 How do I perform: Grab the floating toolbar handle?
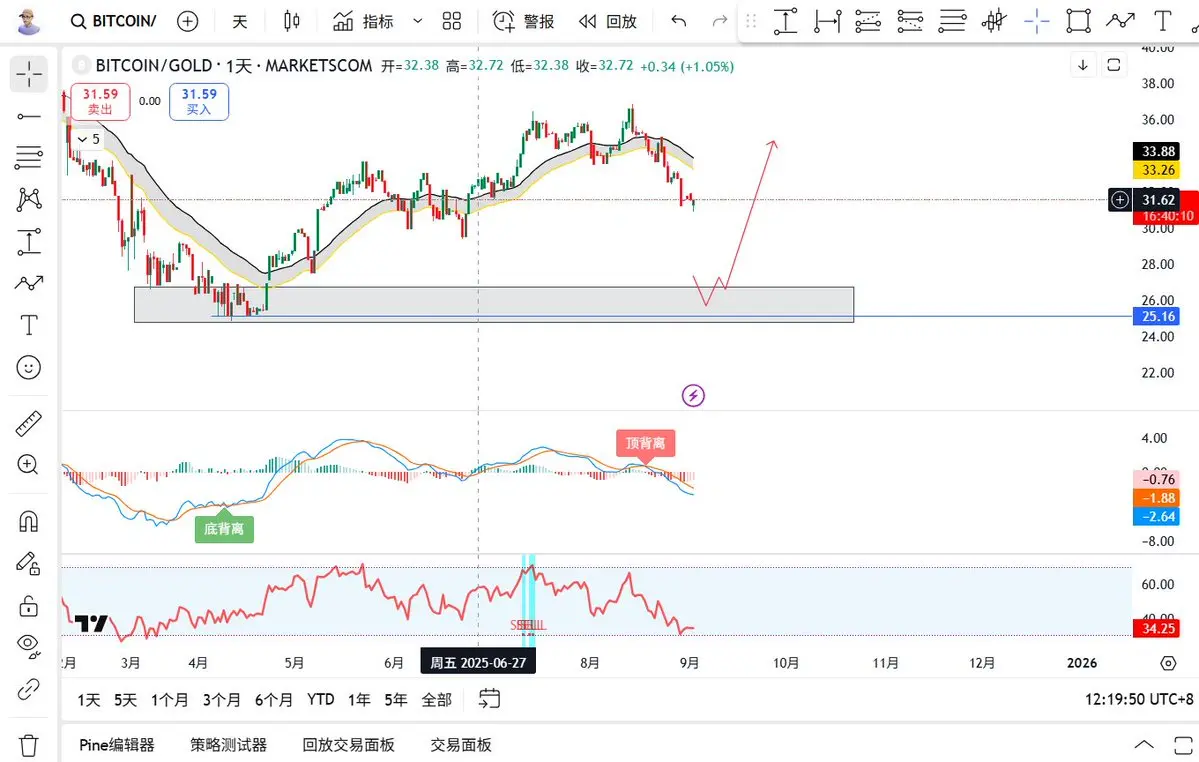click(751, 21)
